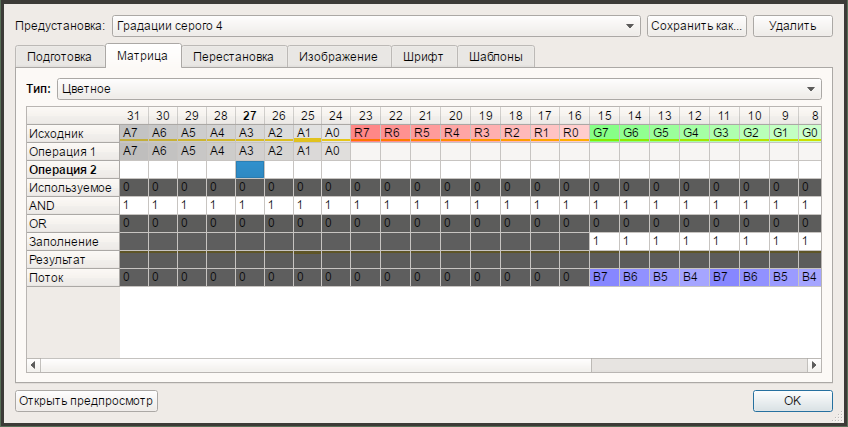This screenshot has height=427, width=848.
Task: Click Поток row value under column 31
Action: (x=134, y=277)
